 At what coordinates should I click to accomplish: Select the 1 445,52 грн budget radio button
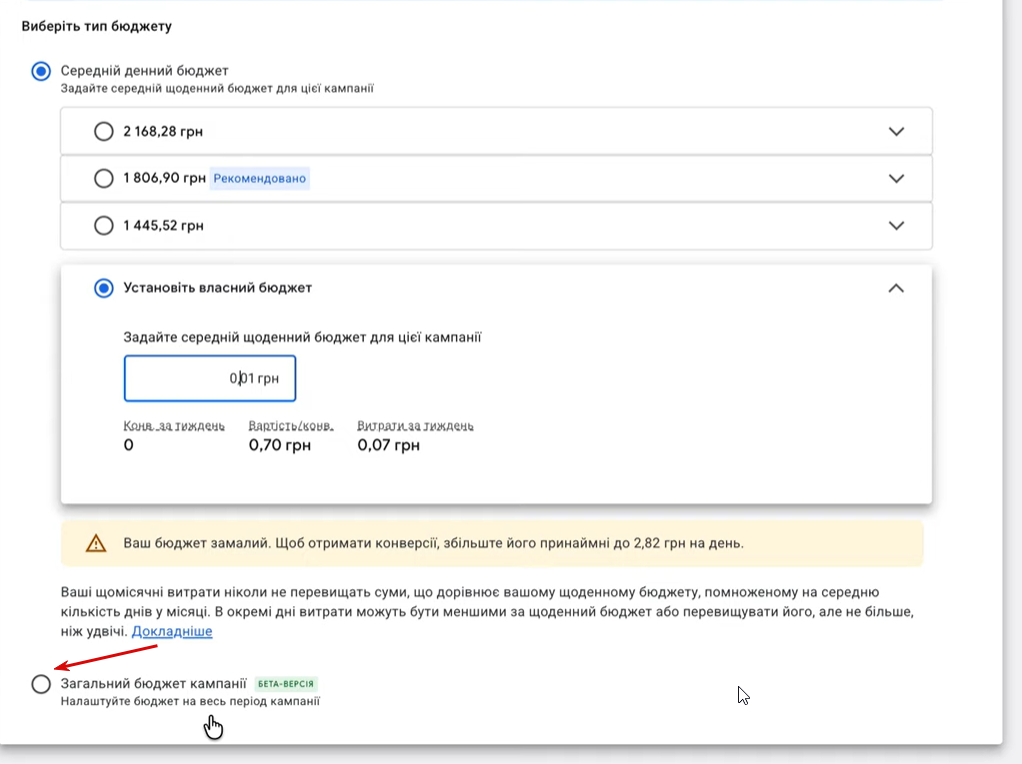pyautogui.click(x=104, y=226)
